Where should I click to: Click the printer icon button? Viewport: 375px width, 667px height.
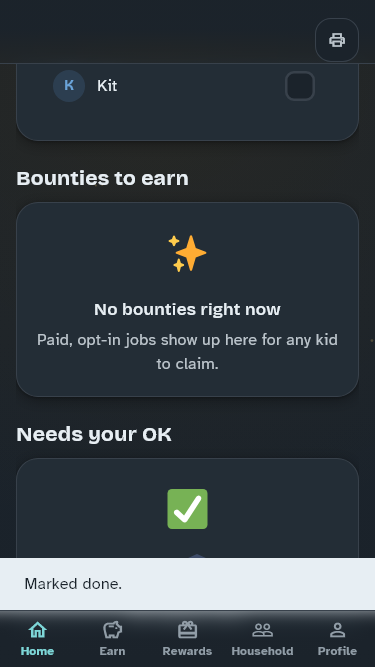point(337,40)
